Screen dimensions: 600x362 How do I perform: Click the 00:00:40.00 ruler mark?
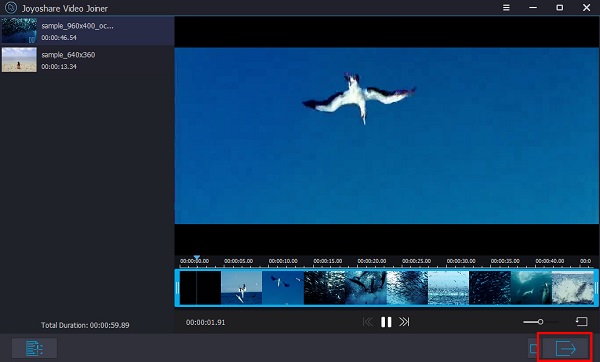click(x=549, y=261)
